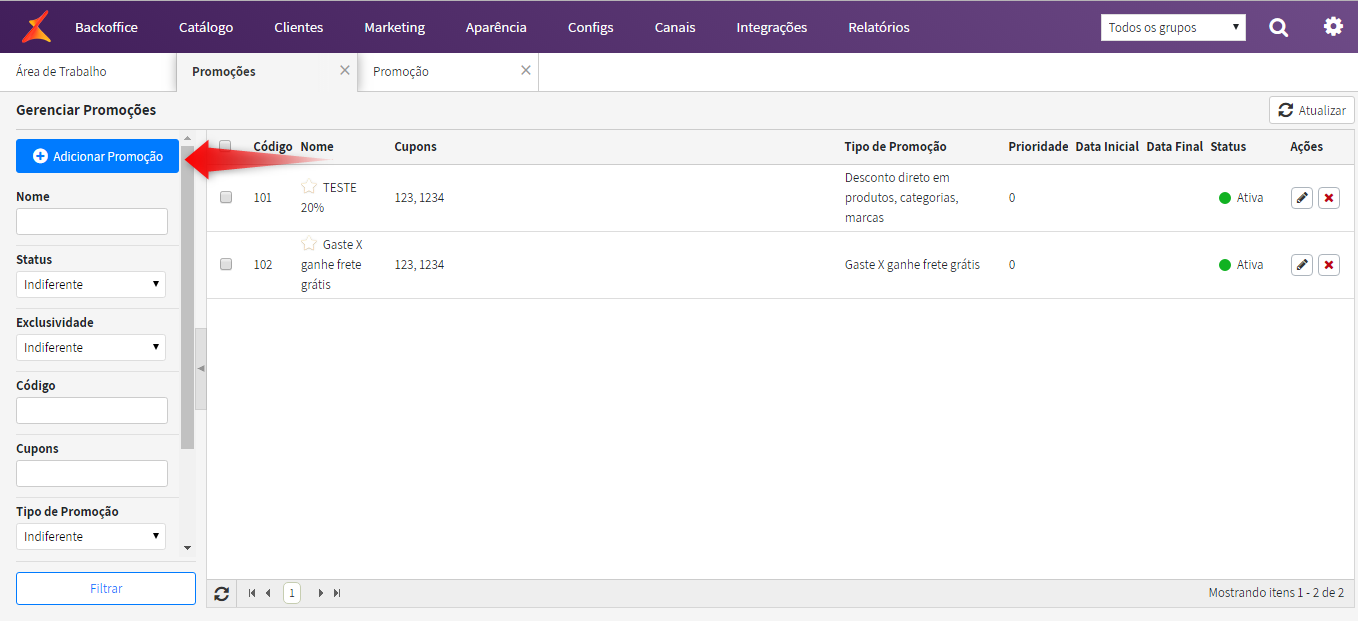The image size is (1358, 621).
Task: Check the box for promotion 102
Action: pyautogui.click(x=226, y=265)
